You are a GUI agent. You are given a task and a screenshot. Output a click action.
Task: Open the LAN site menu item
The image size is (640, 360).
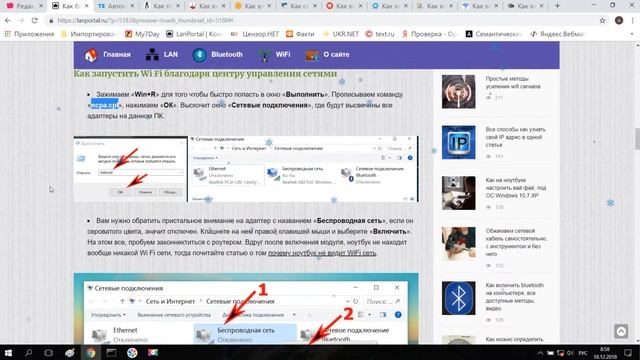pyautogui.click(x=162, y=55)
